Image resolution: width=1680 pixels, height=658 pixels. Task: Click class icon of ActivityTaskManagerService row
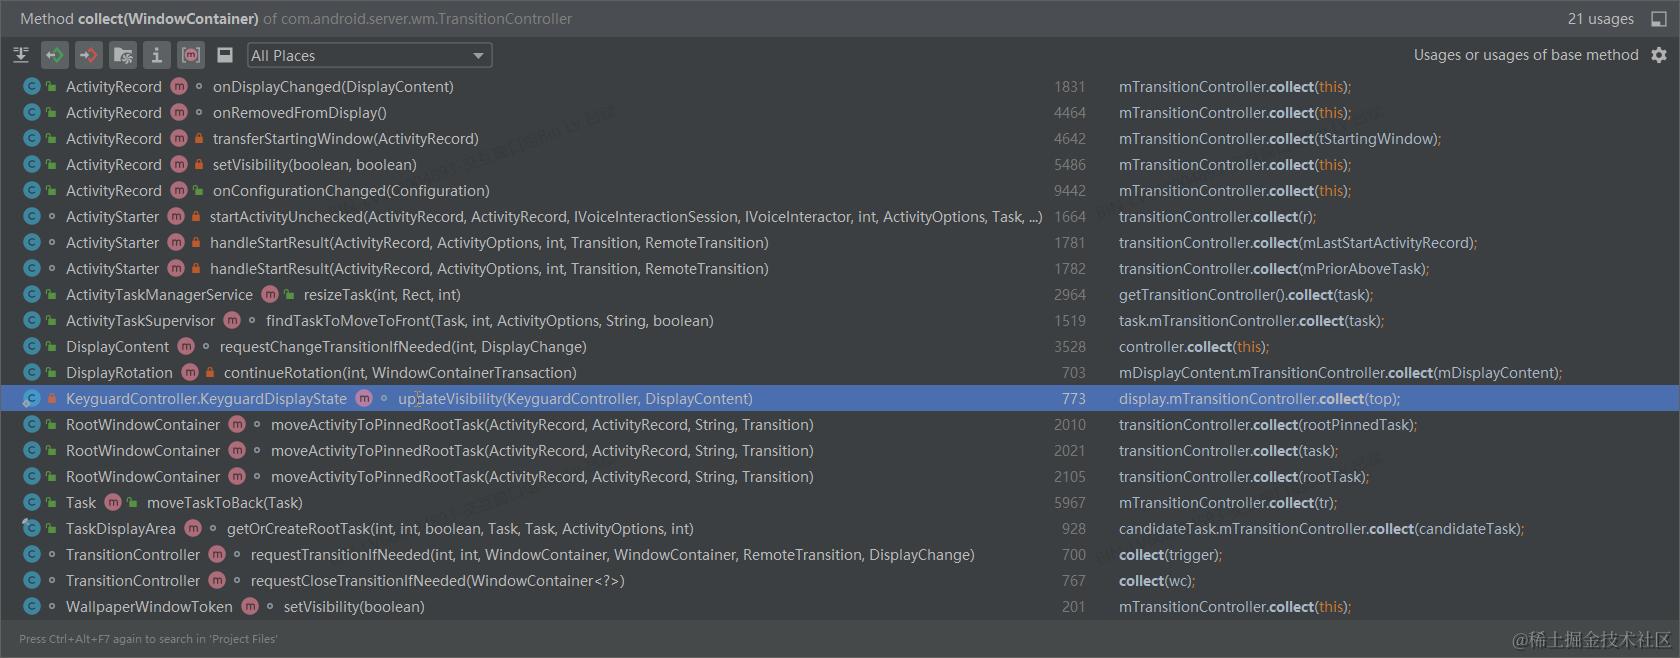coord(31,294)
